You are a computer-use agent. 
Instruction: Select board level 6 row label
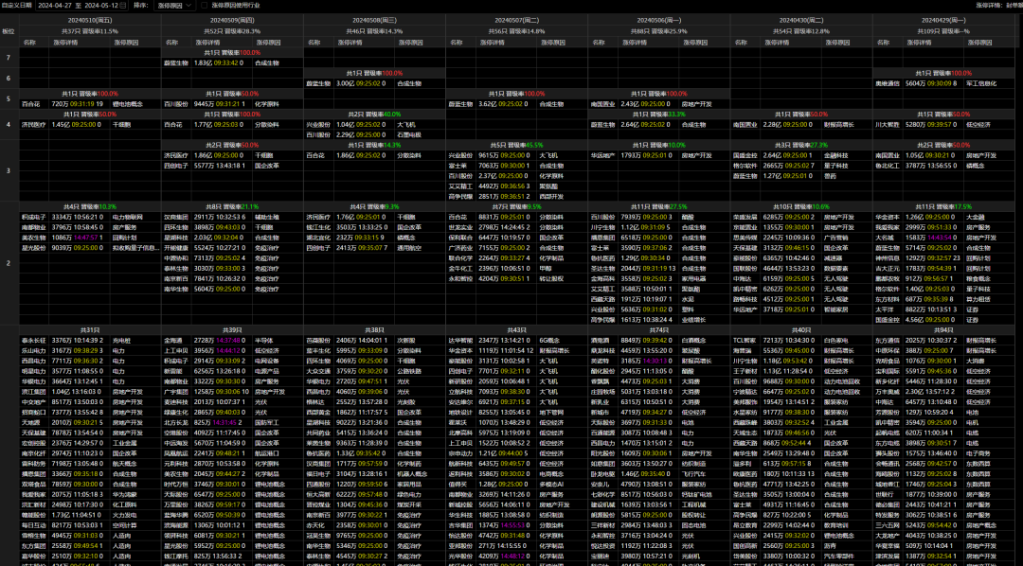[x=8, y=78]
